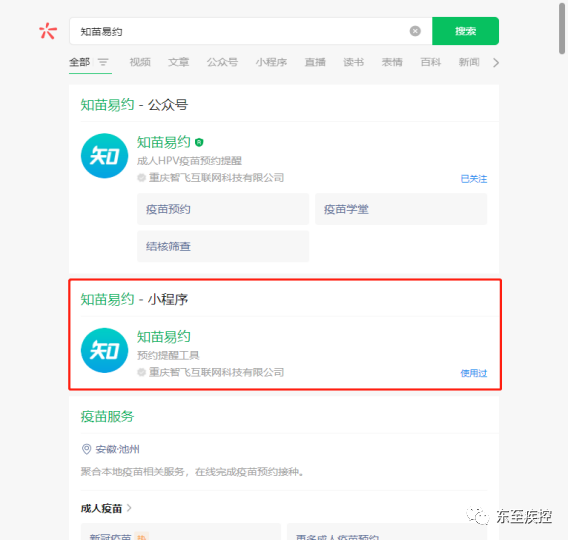Open the filter icon next to 全部
The height and width of the screenshot is (541, 569).
[103, 62]
